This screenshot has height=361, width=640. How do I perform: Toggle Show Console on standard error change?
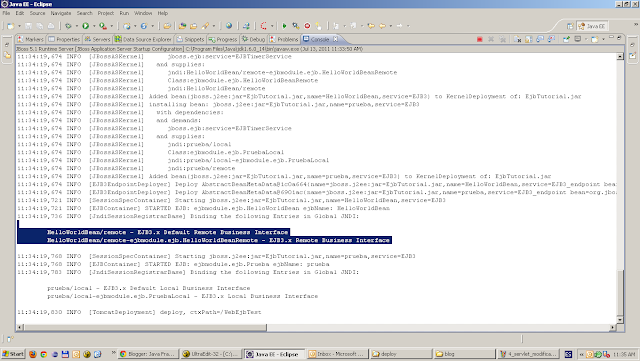pyautogui.click(x=551, y=39)
